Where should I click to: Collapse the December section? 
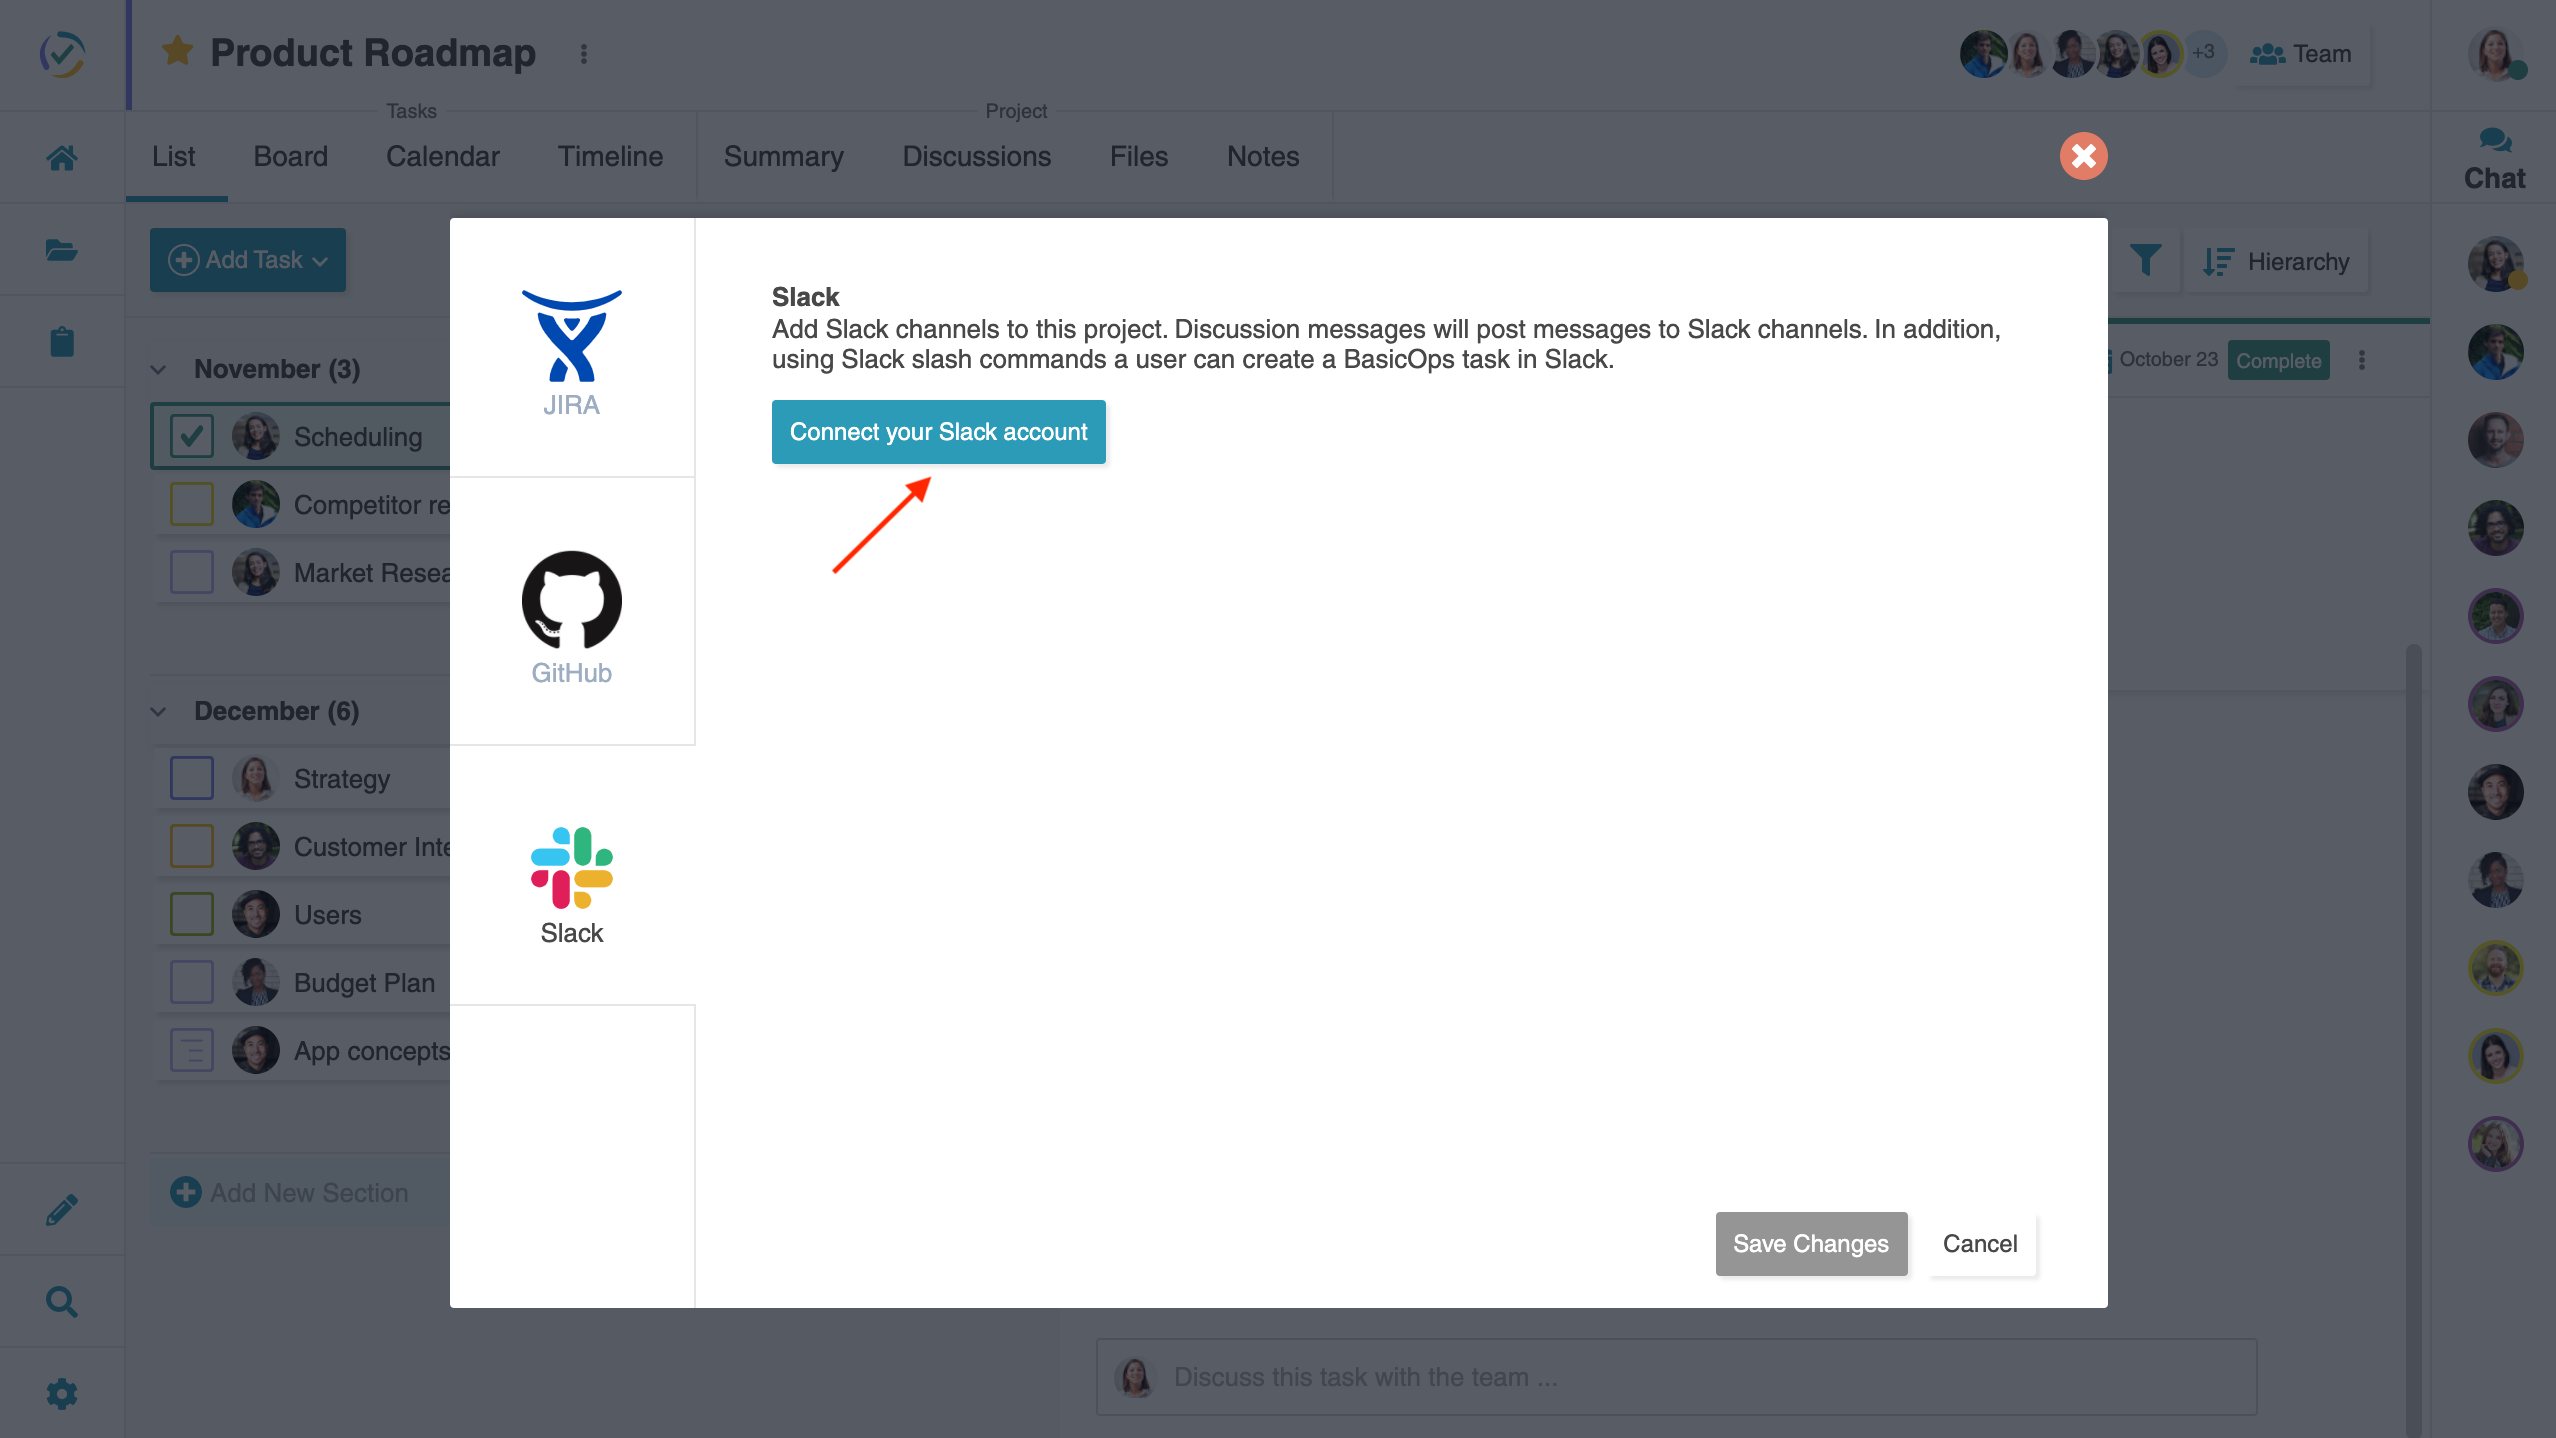click(x=159, y=710)
